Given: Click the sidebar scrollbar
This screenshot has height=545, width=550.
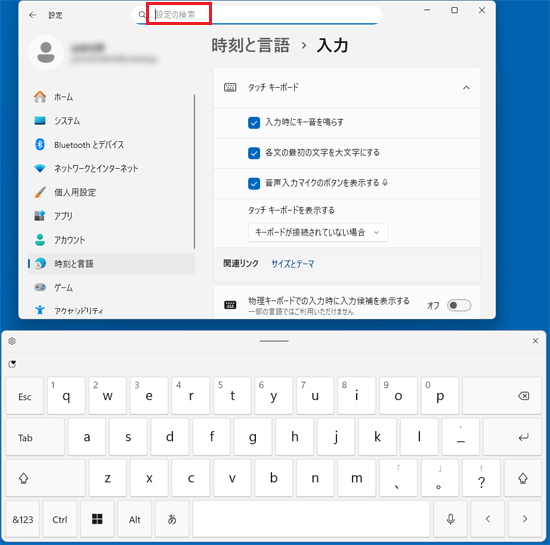Looking at the screenshot, I should click(x=194, y=171).
